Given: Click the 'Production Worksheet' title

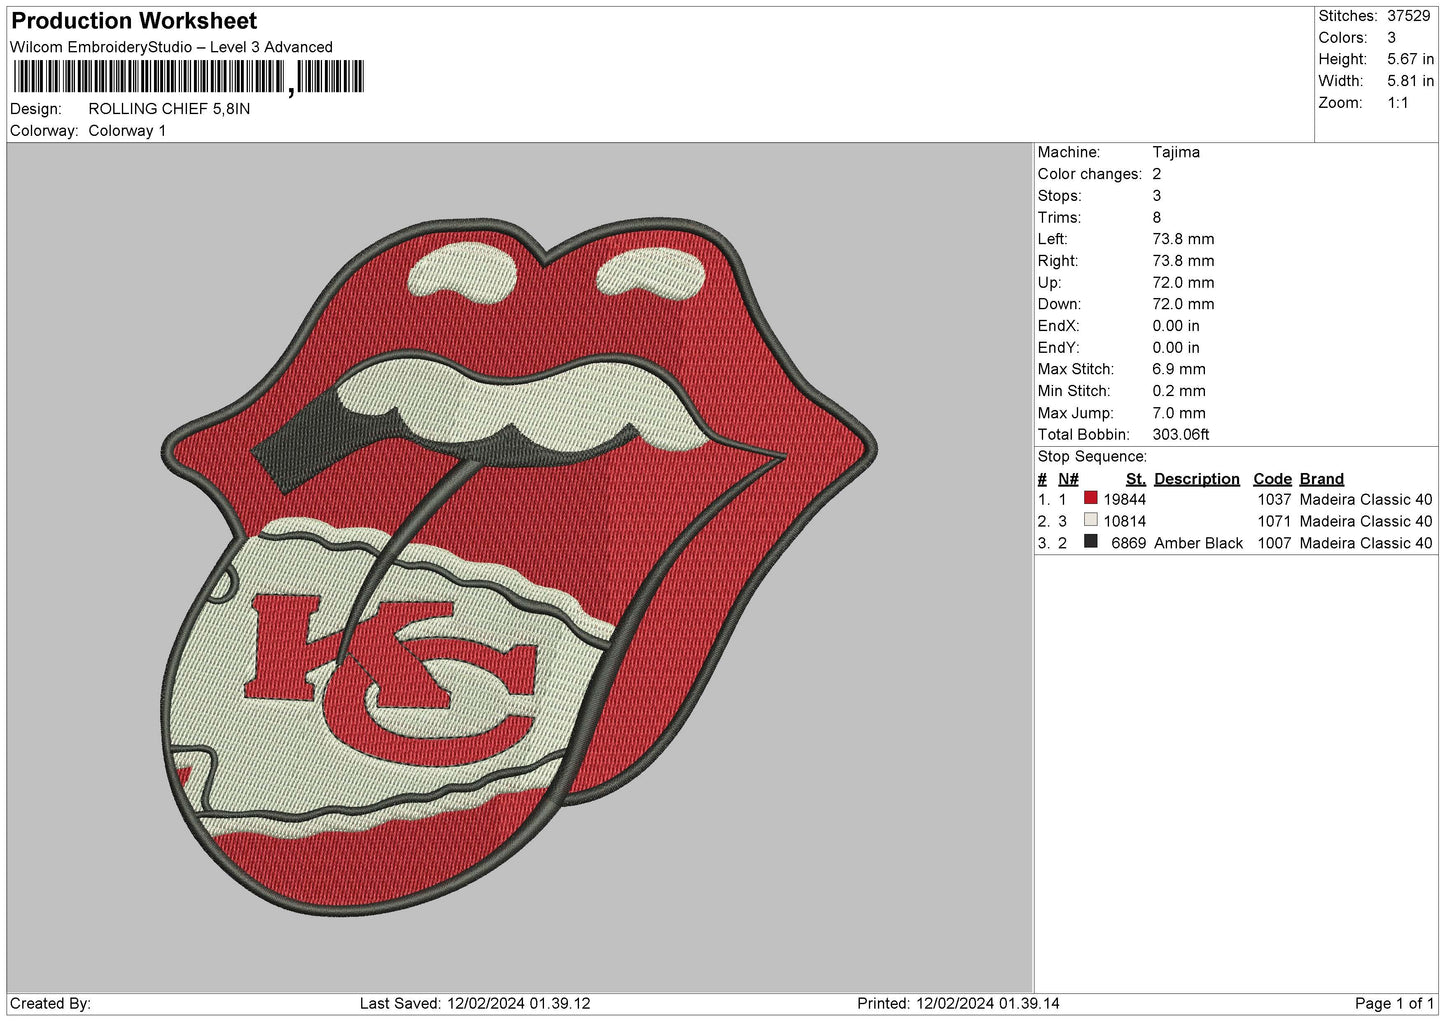Looking at the screenshot, I should click(x=134, y=21).
